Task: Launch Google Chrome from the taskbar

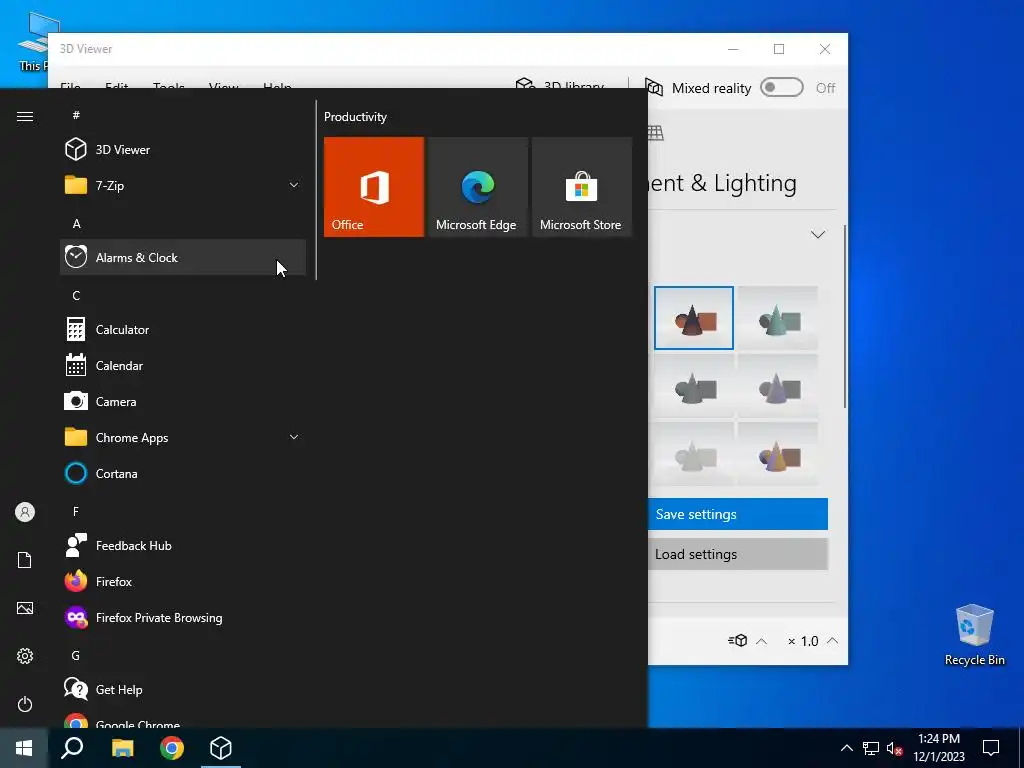Action: tap(172, 748)
